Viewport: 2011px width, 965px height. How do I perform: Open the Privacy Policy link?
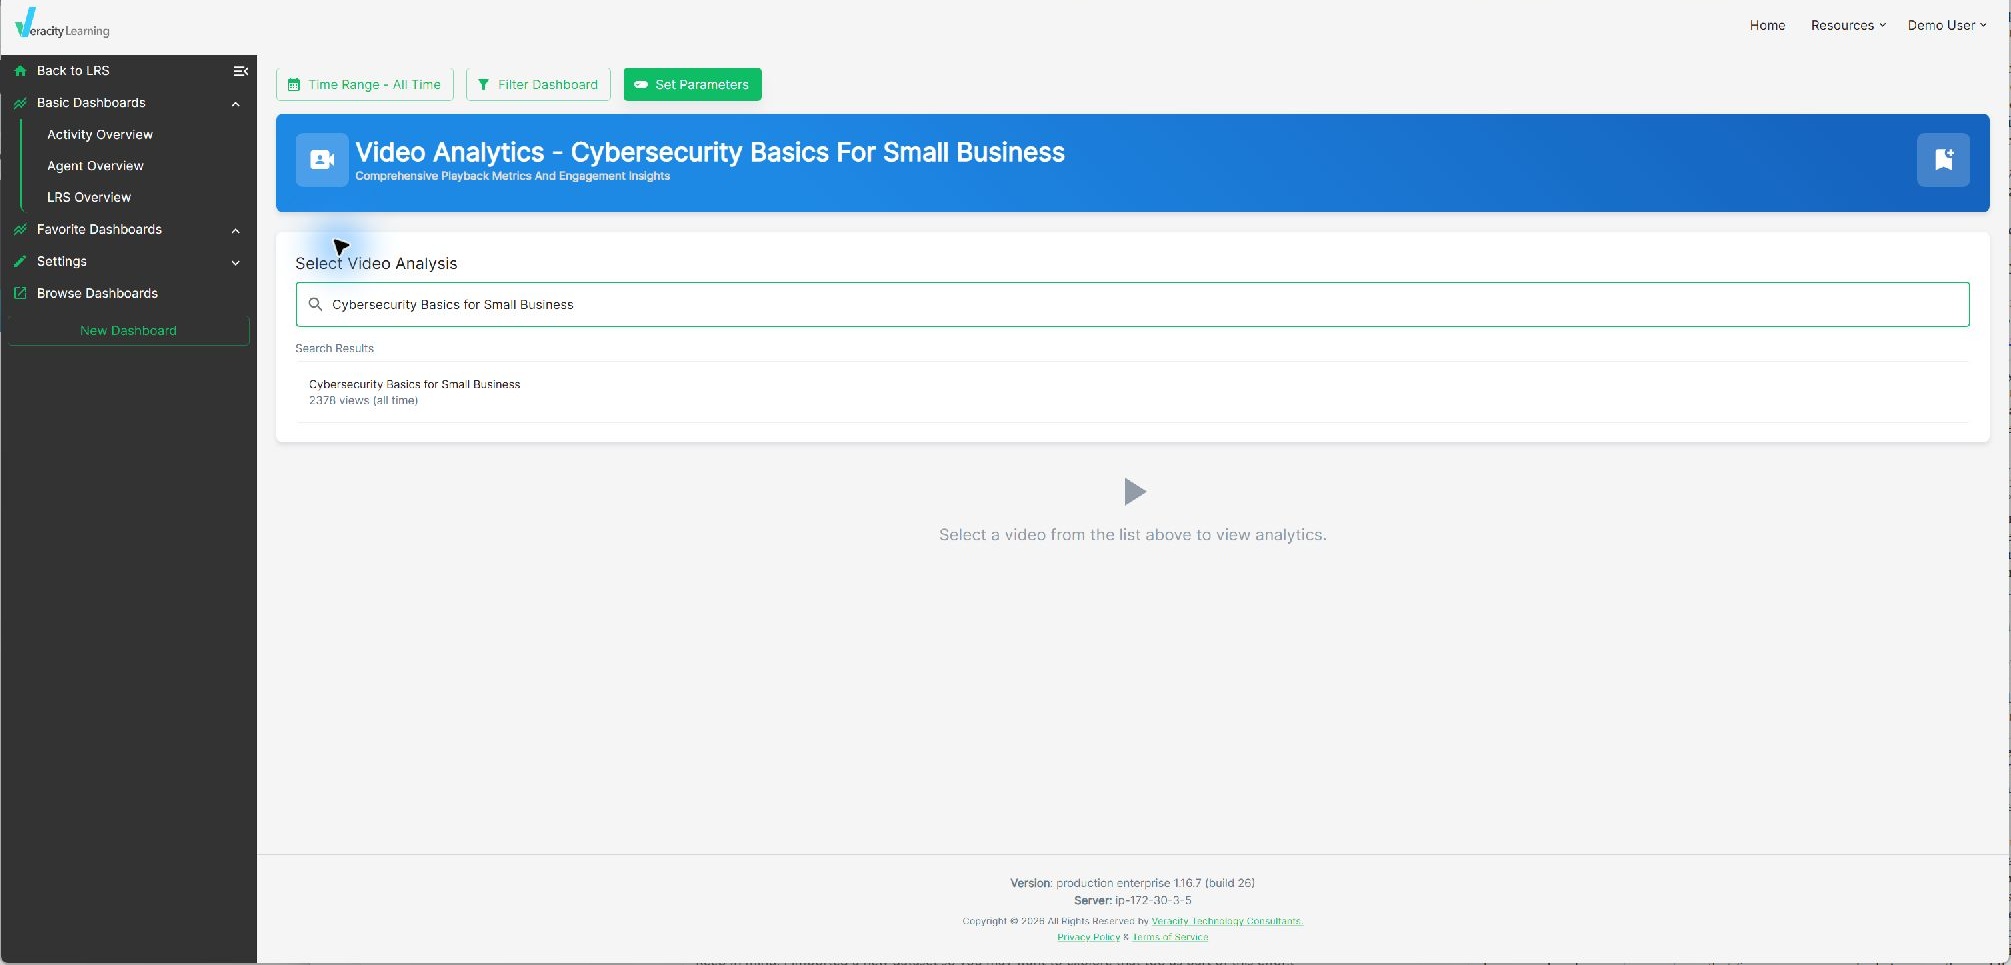1088,937
